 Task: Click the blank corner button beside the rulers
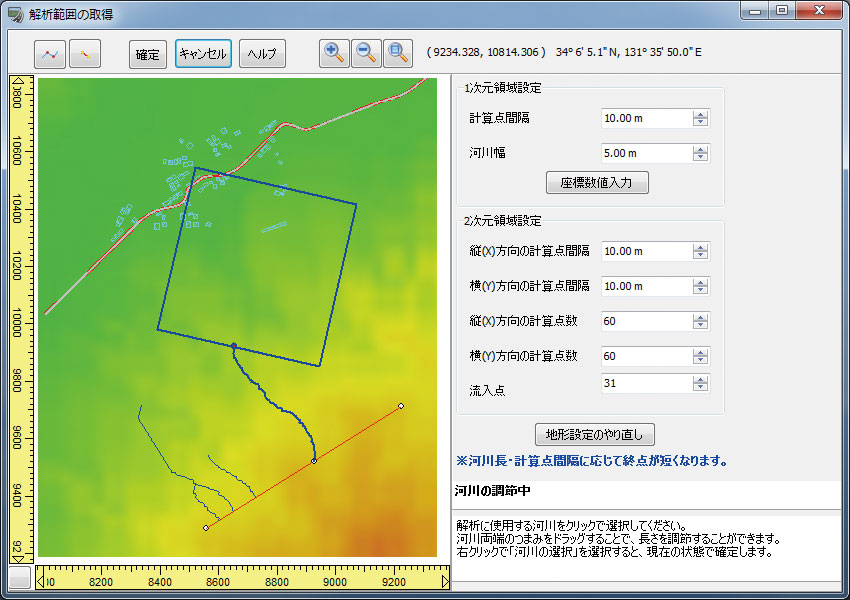[x=20, y=577]
